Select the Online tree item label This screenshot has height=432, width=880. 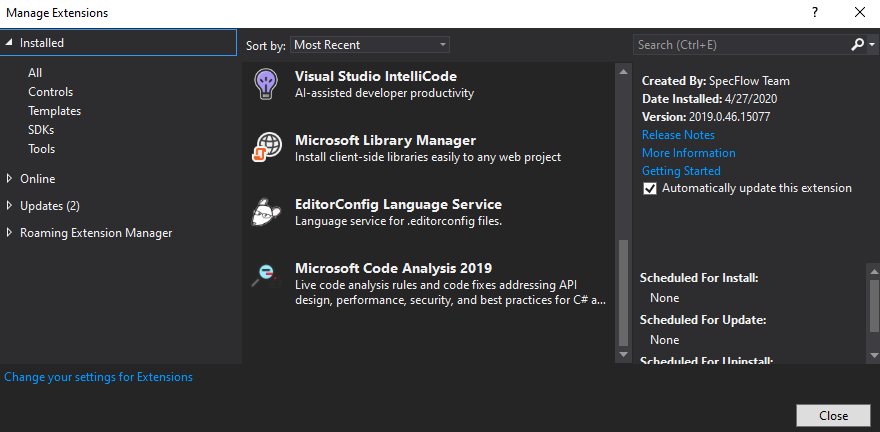click(38, 179)
